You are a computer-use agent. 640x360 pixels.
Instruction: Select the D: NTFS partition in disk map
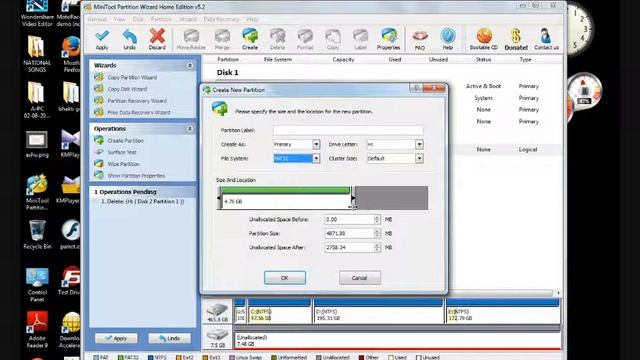click(x=378, y=311)
